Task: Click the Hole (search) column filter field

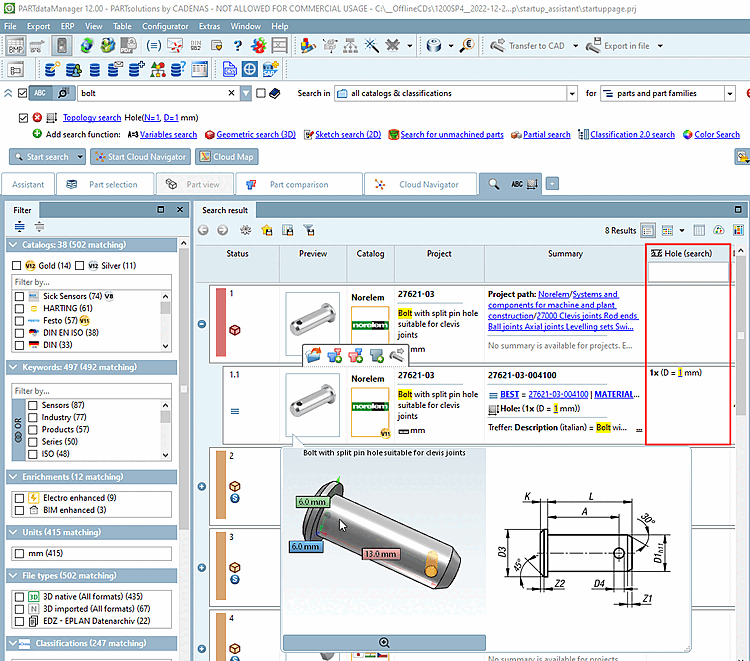Action: click(x=689, y=272)
